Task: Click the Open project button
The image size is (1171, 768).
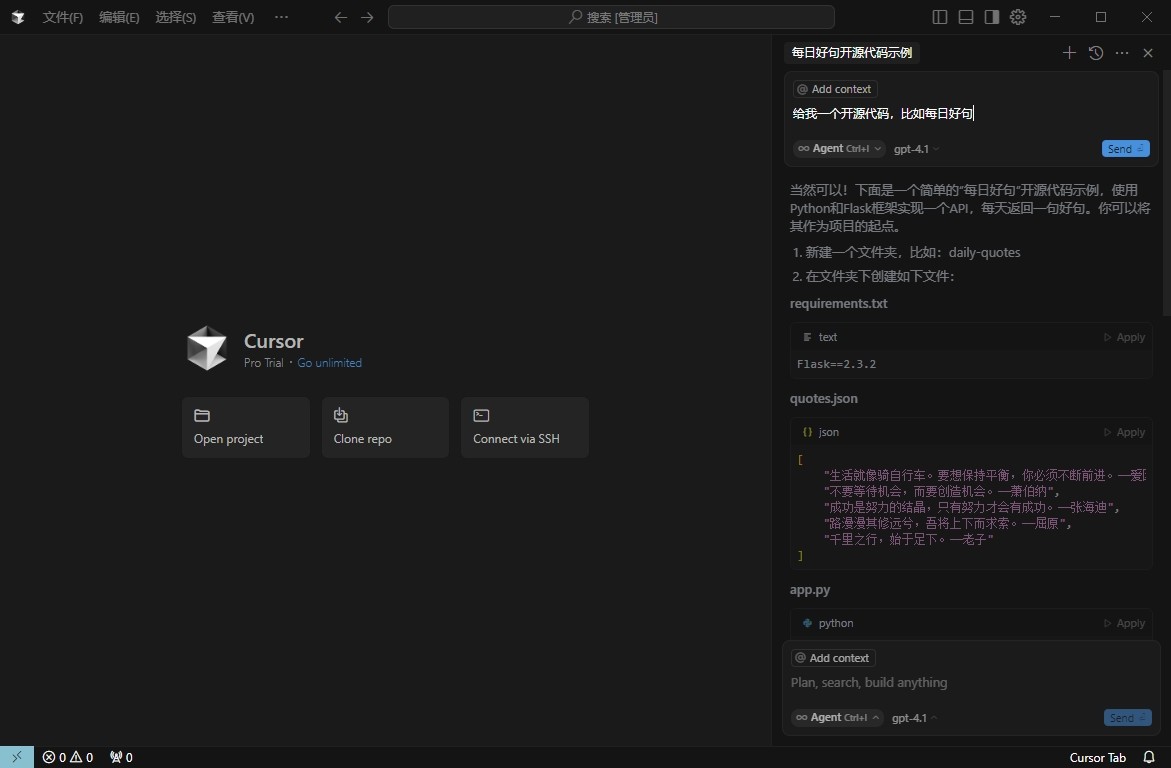Action: coord(246,427)
